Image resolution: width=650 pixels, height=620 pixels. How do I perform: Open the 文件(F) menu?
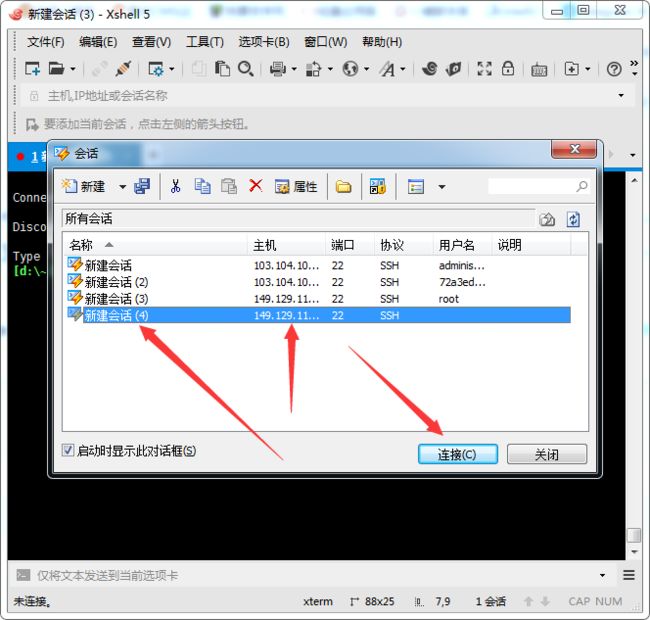pyautogui.click(x=46, y=42)
